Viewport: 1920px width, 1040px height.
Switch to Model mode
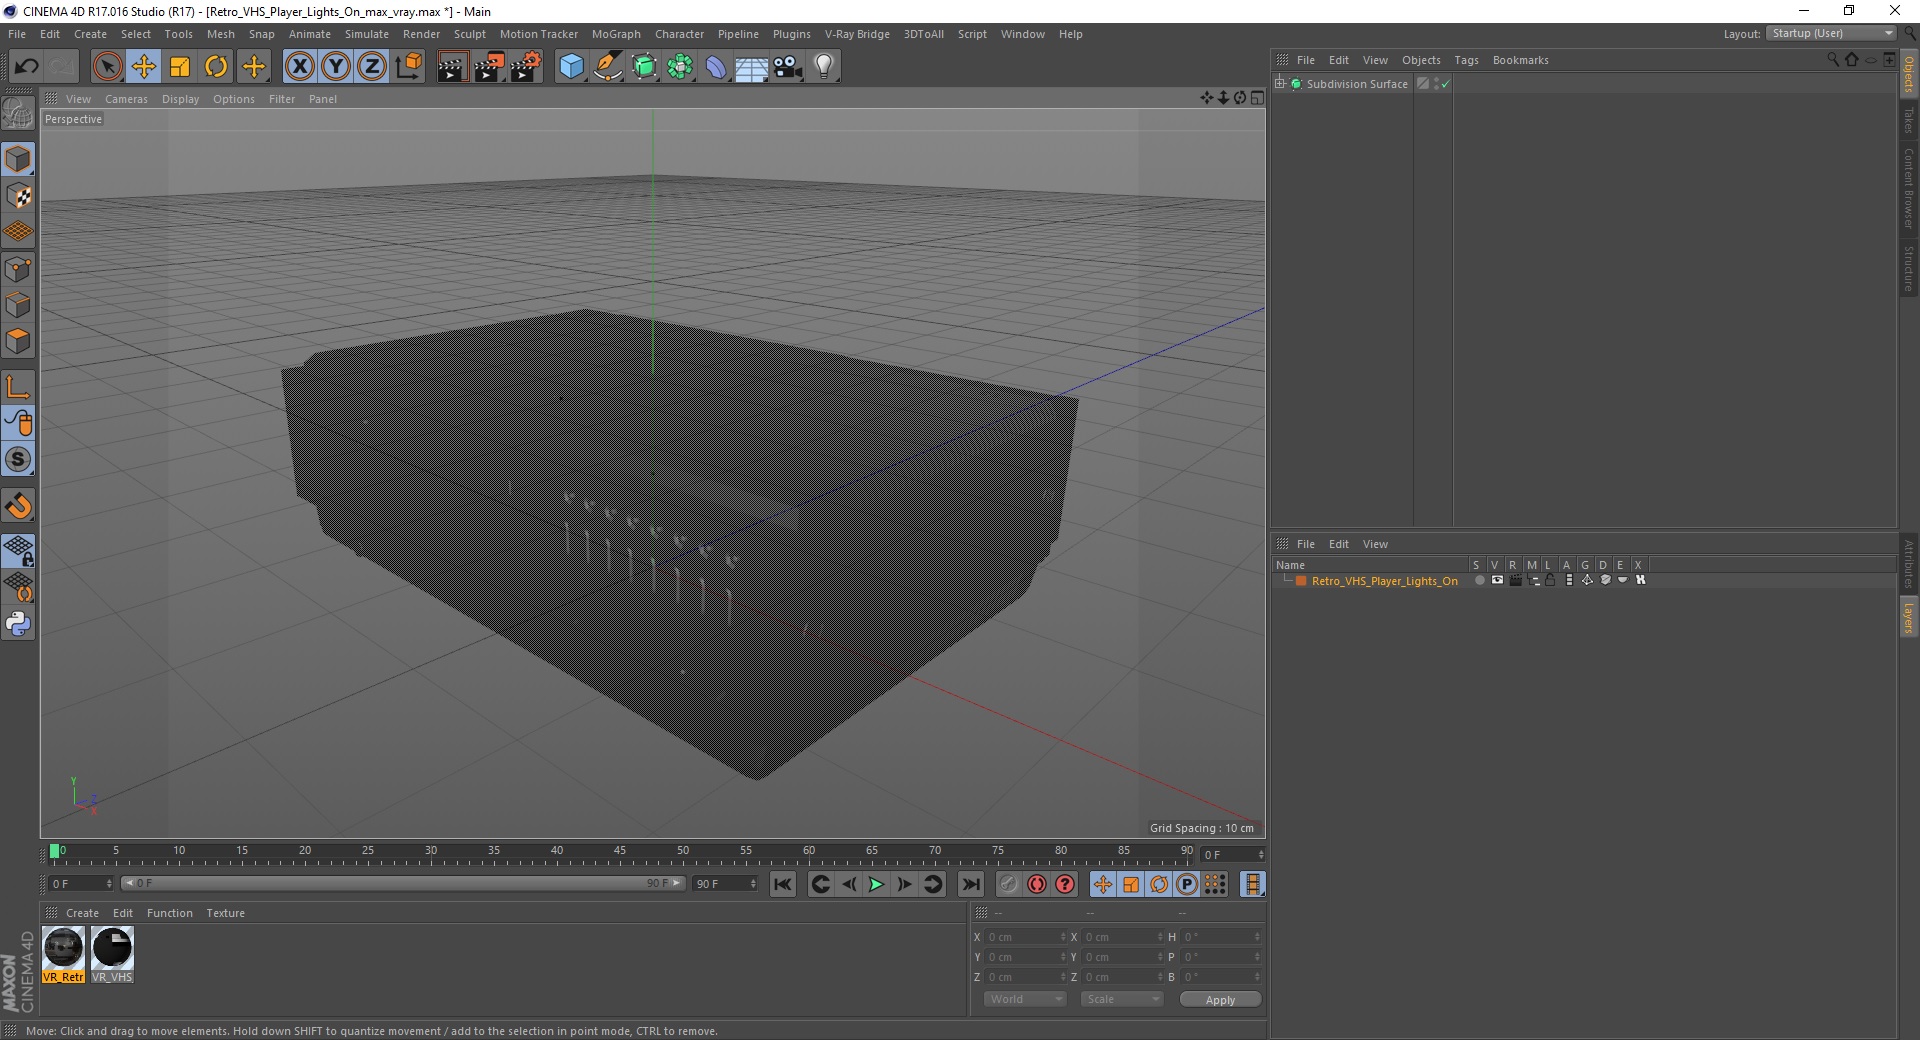click(x=18, y=159)
